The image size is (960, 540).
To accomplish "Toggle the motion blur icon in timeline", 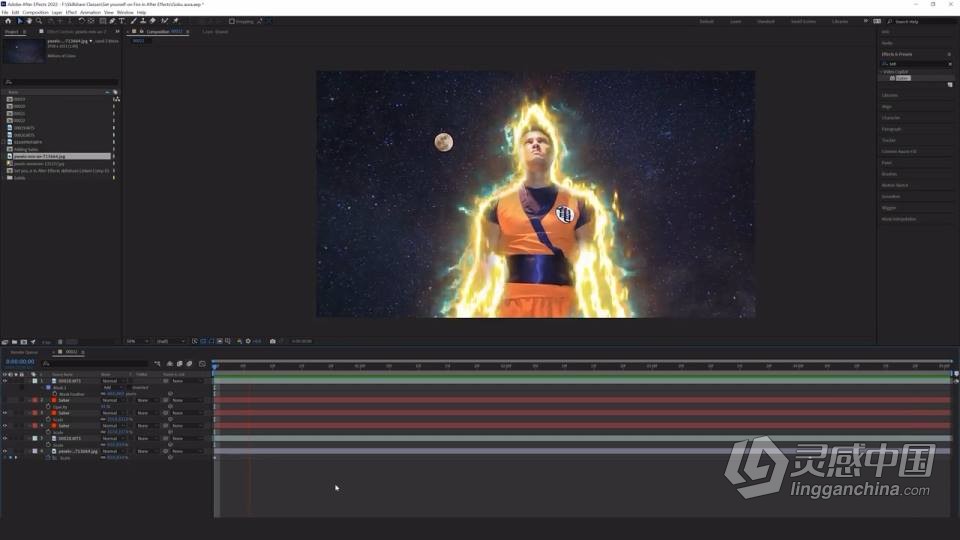I will click(x=189, y=364).
